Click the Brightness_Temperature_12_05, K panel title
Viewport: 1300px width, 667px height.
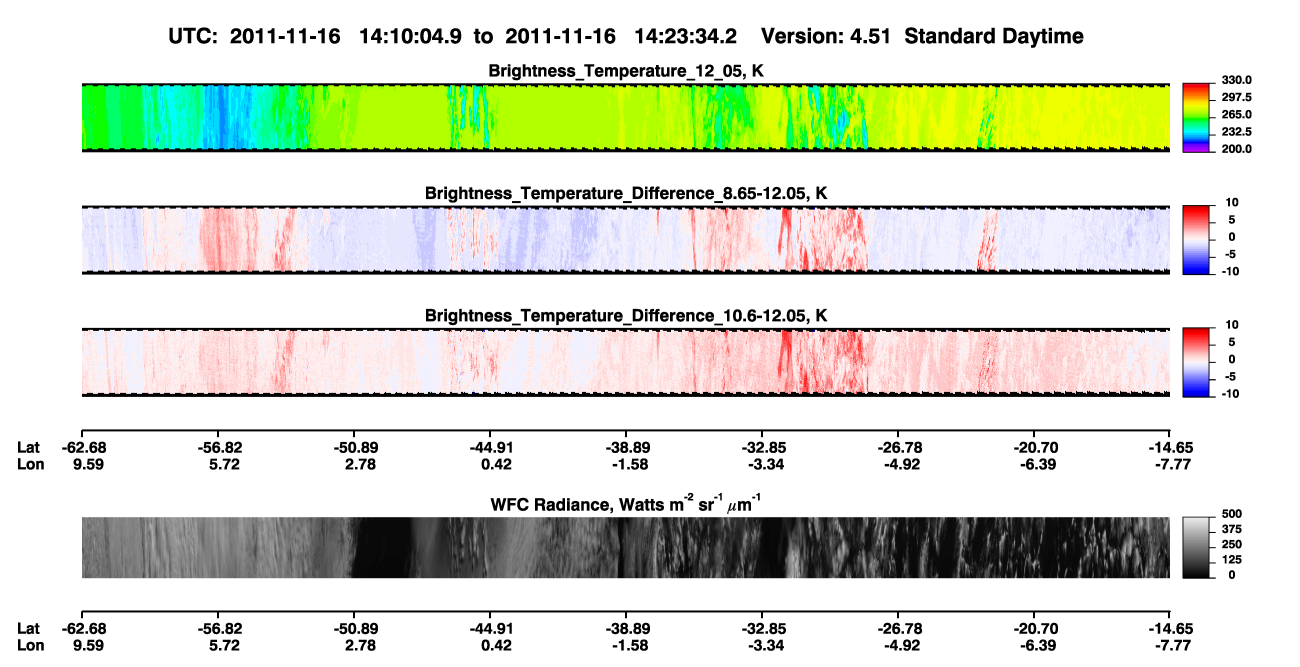[x=625, y=71]
